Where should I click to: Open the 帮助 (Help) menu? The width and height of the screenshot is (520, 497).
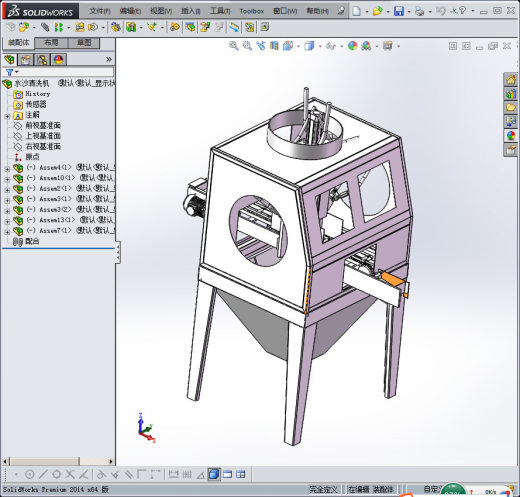click(x=317, y=11)
